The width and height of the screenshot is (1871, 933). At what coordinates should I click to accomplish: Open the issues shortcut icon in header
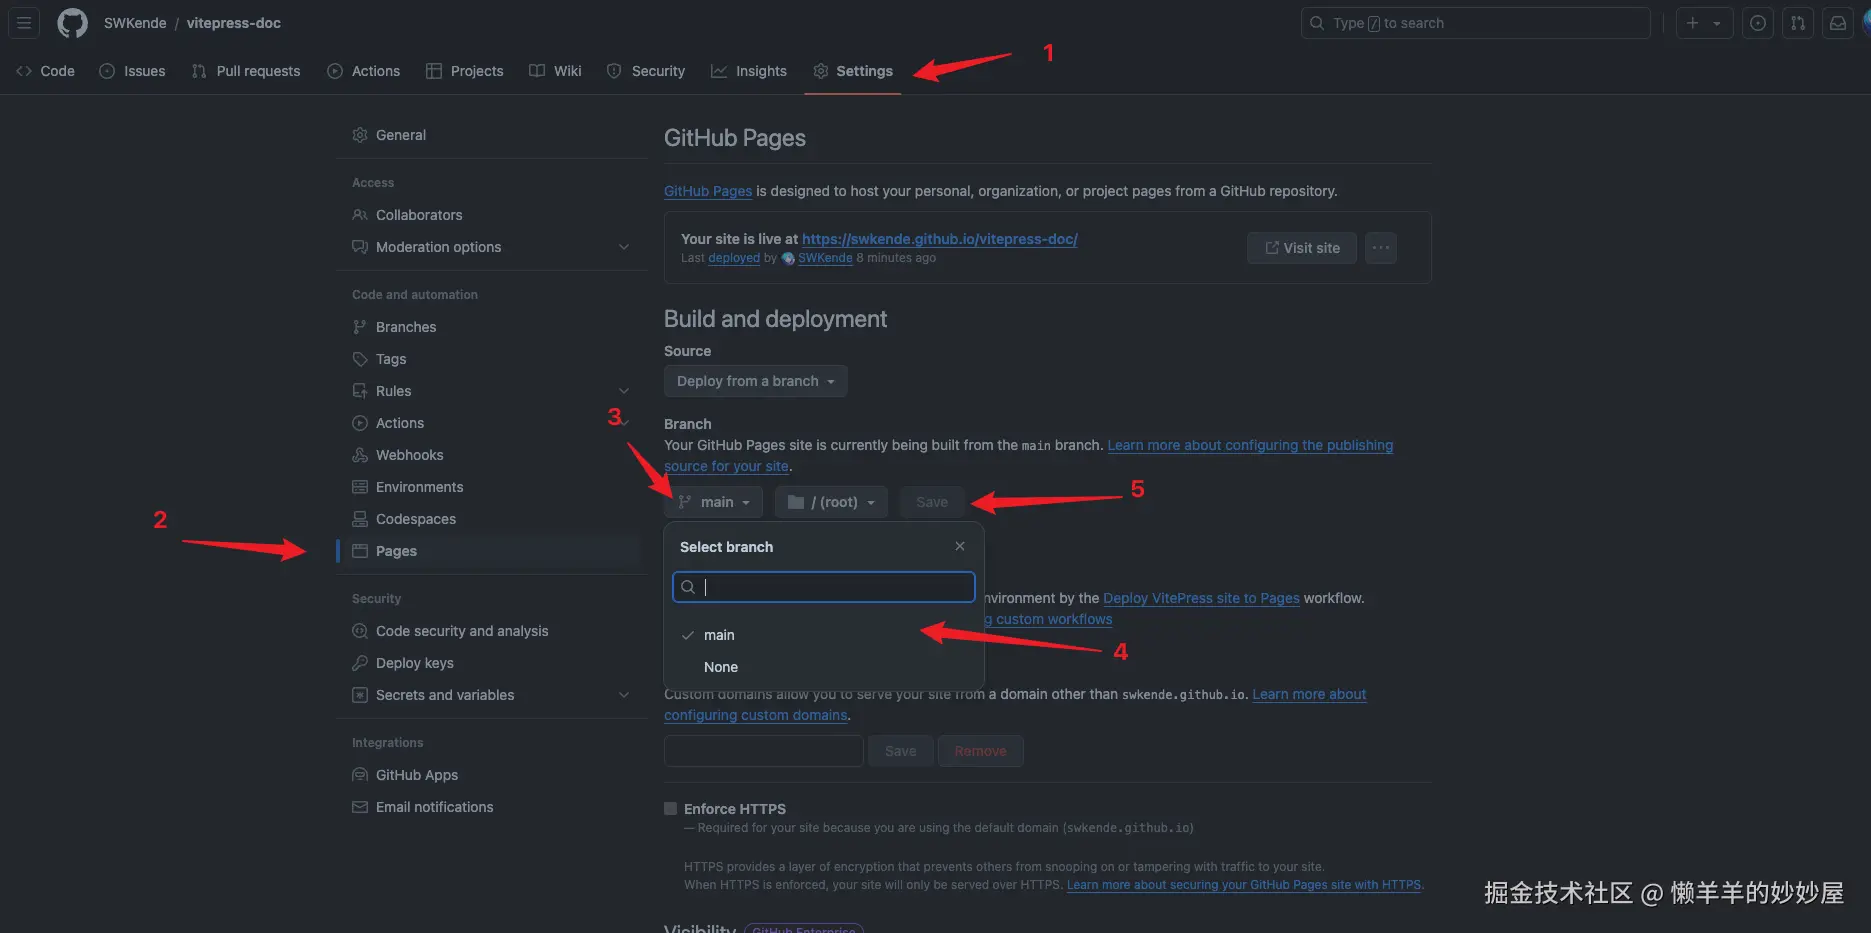pos(1758,23)
